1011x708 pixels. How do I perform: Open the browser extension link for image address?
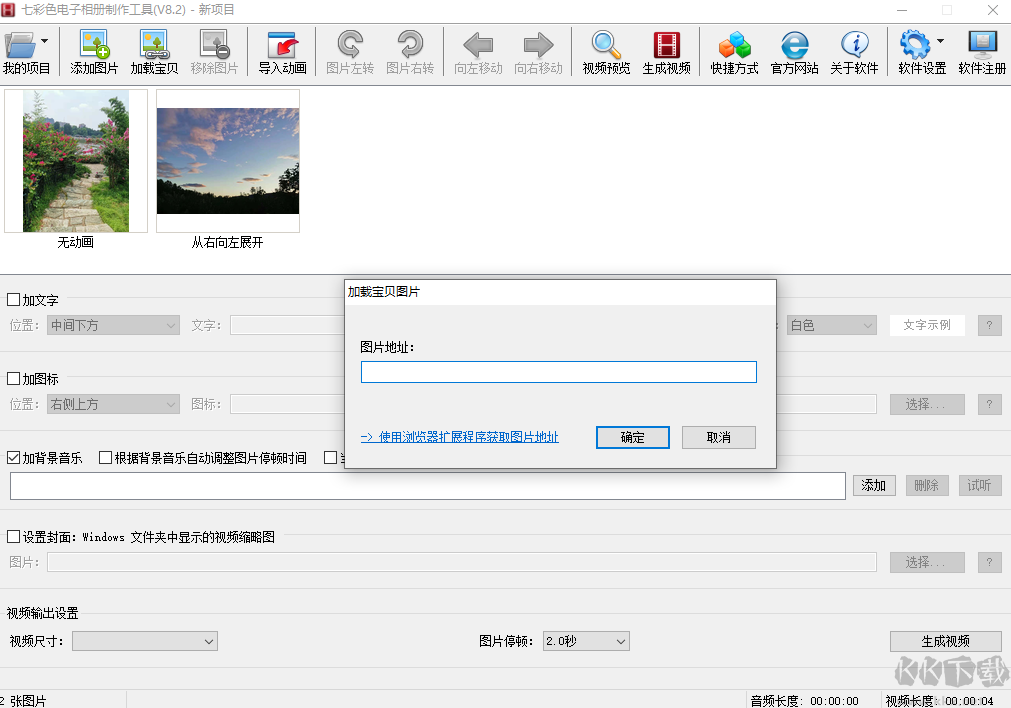click(458, 437)
